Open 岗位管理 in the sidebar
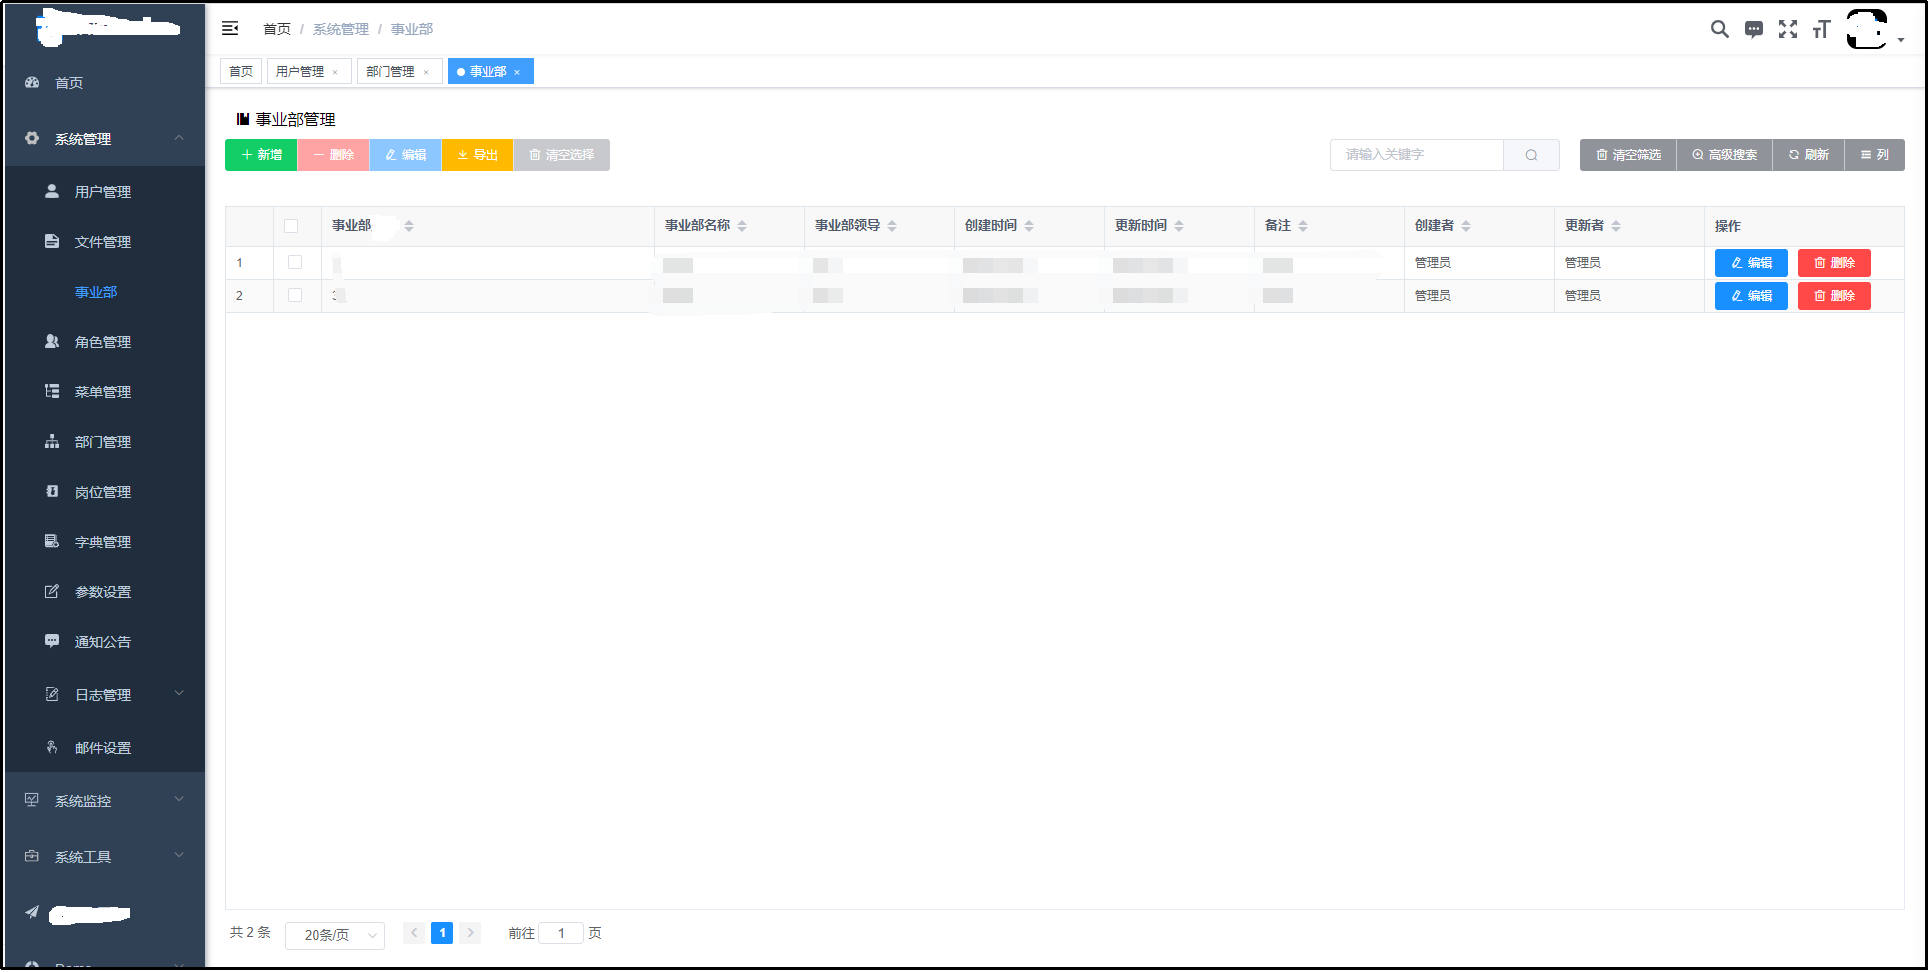This screenshot has height=972, width=1930. tap(103, 492)
